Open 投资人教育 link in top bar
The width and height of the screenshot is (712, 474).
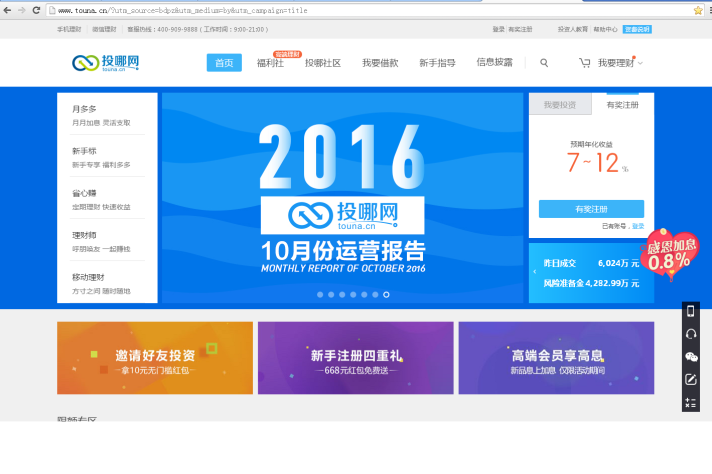click(x=573, y=29)
